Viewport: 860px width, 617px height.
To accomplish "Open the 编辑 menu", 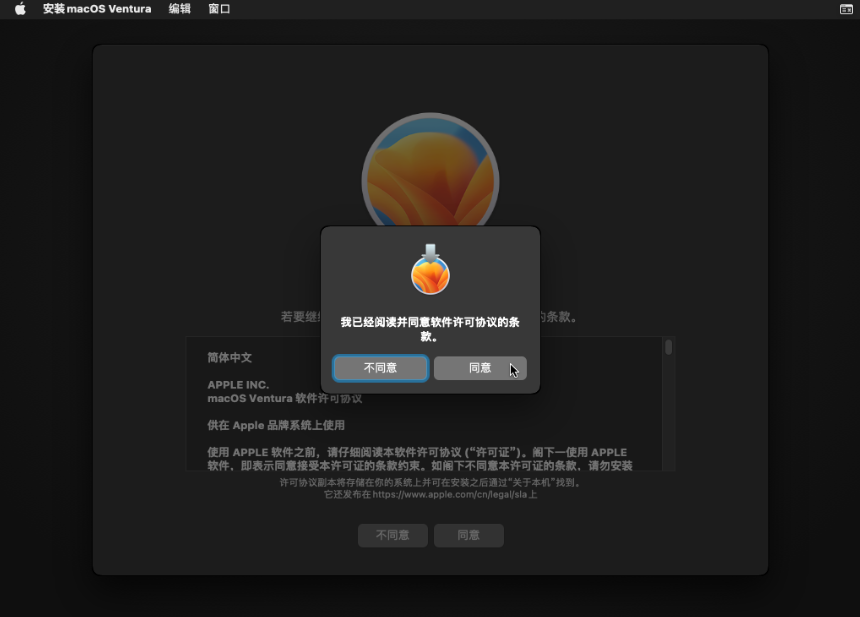I will pyautogui.click(x=179, y=9).
